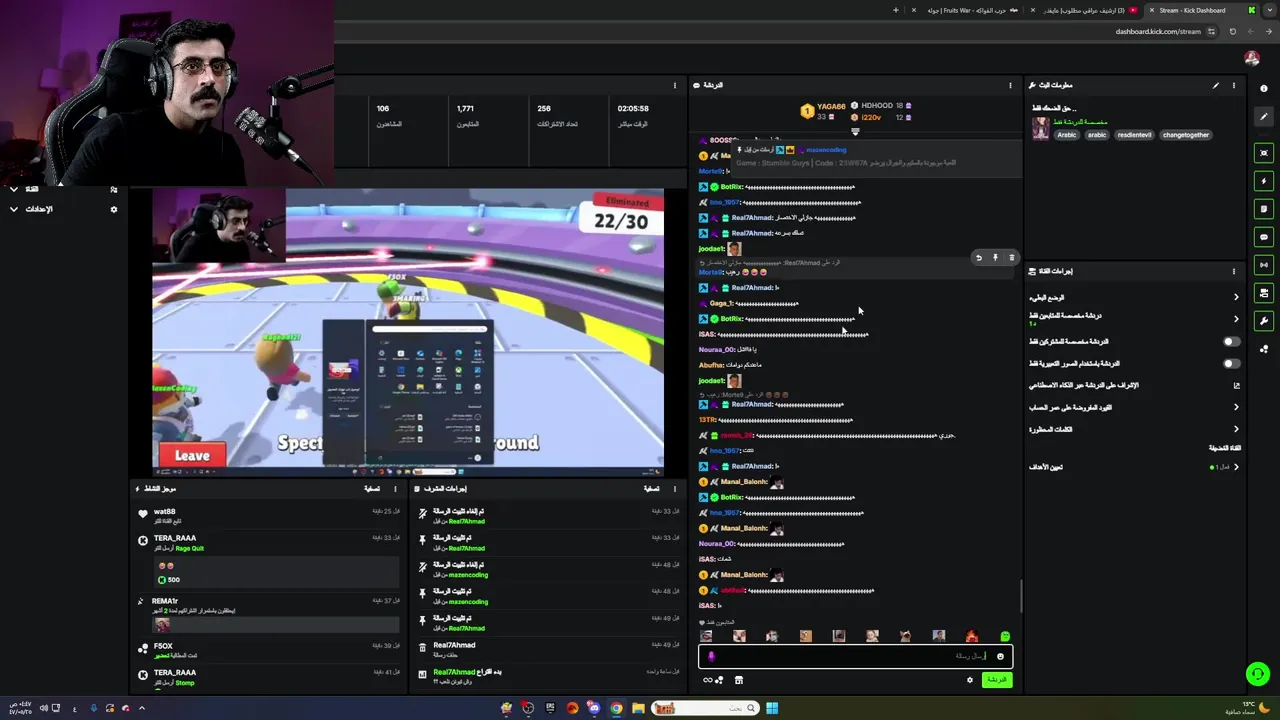The height and width of the screenshot is (720, 1280).
Task: Click the chat scrollbar
Action: [1021, 596]
